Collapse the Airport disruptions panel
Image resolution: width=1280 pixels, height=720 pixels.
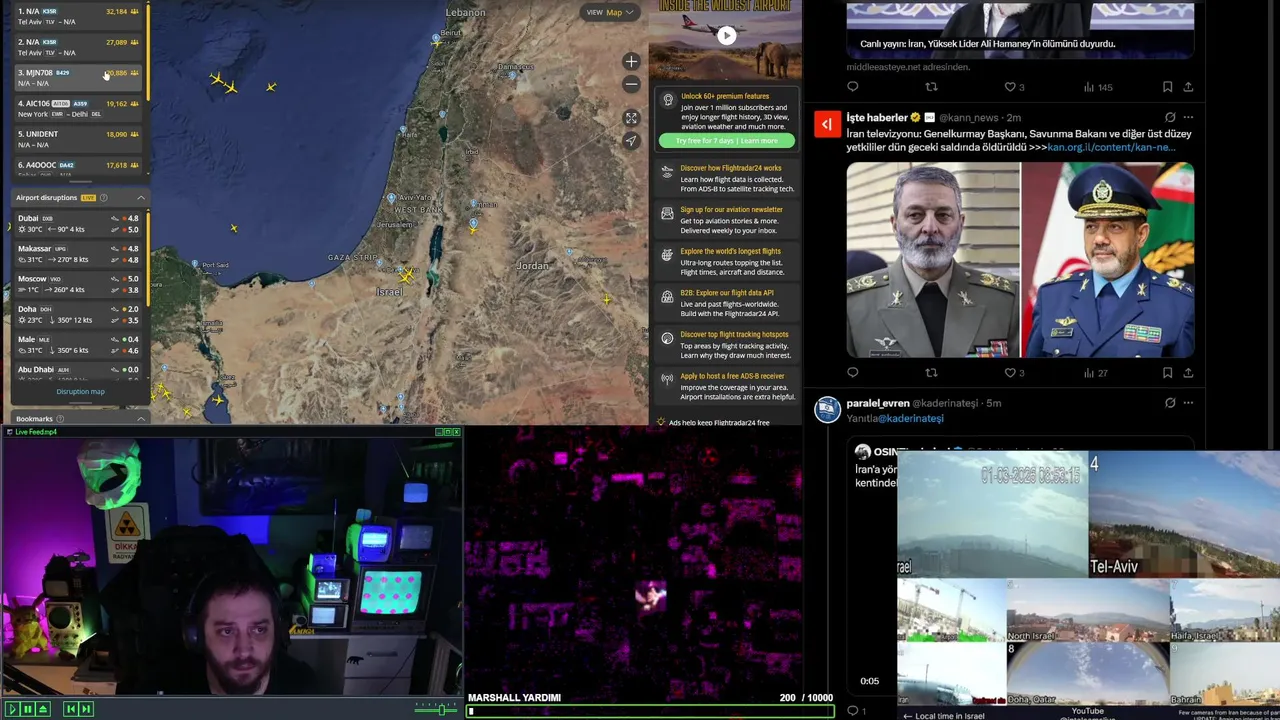click(140, 198)
